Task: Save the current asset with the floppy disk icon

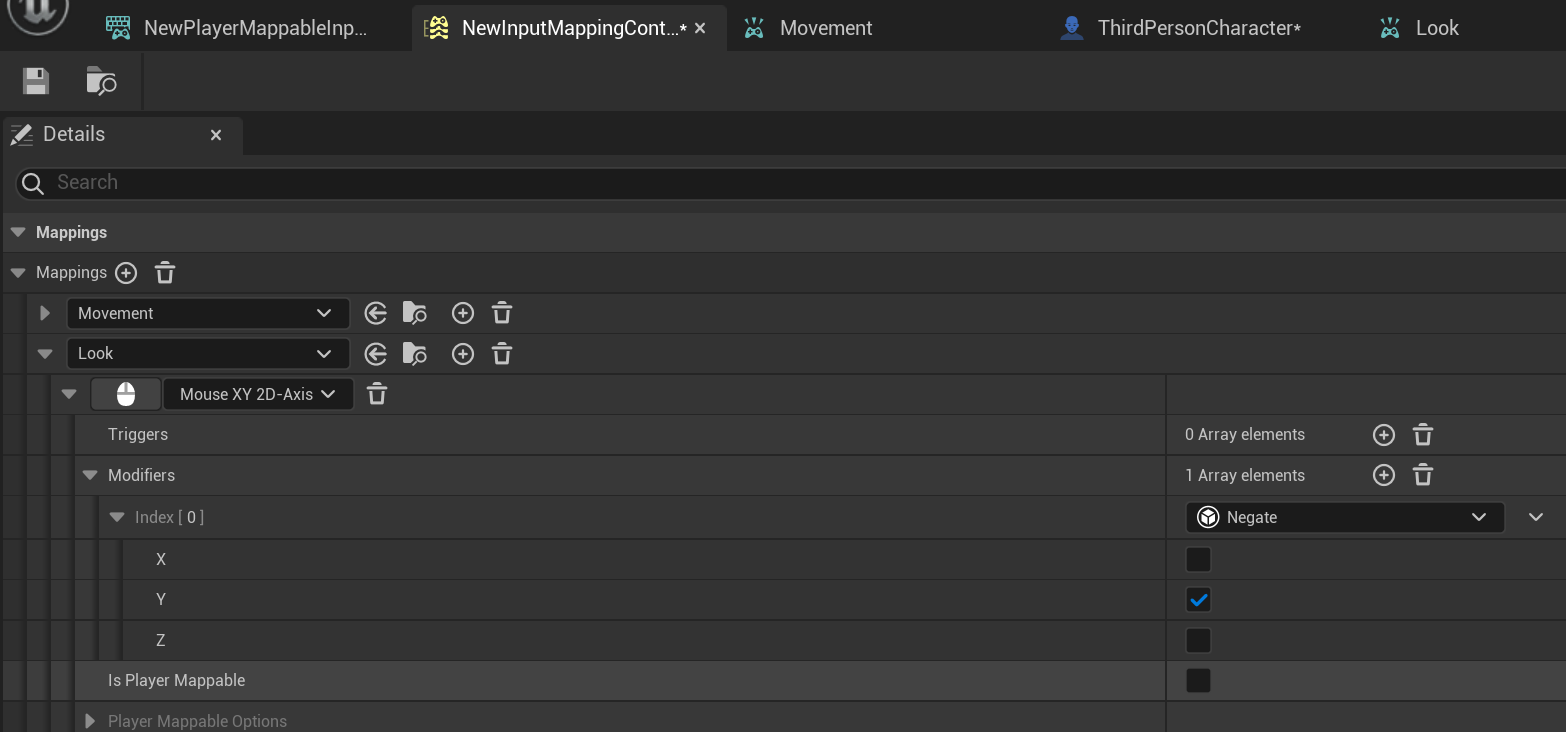Action: coord(36,81)
